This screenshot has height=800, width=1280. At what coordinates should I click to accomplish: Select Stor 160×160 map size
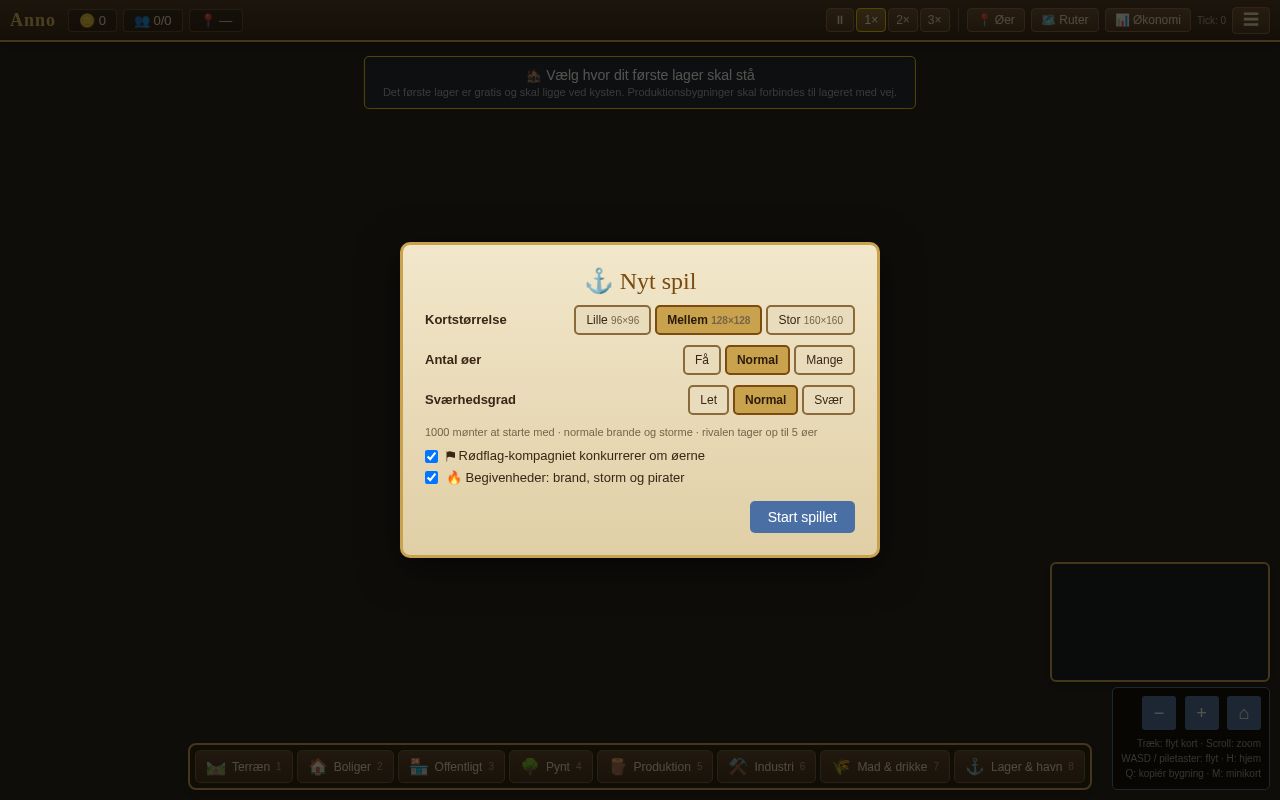coord(811,320)
